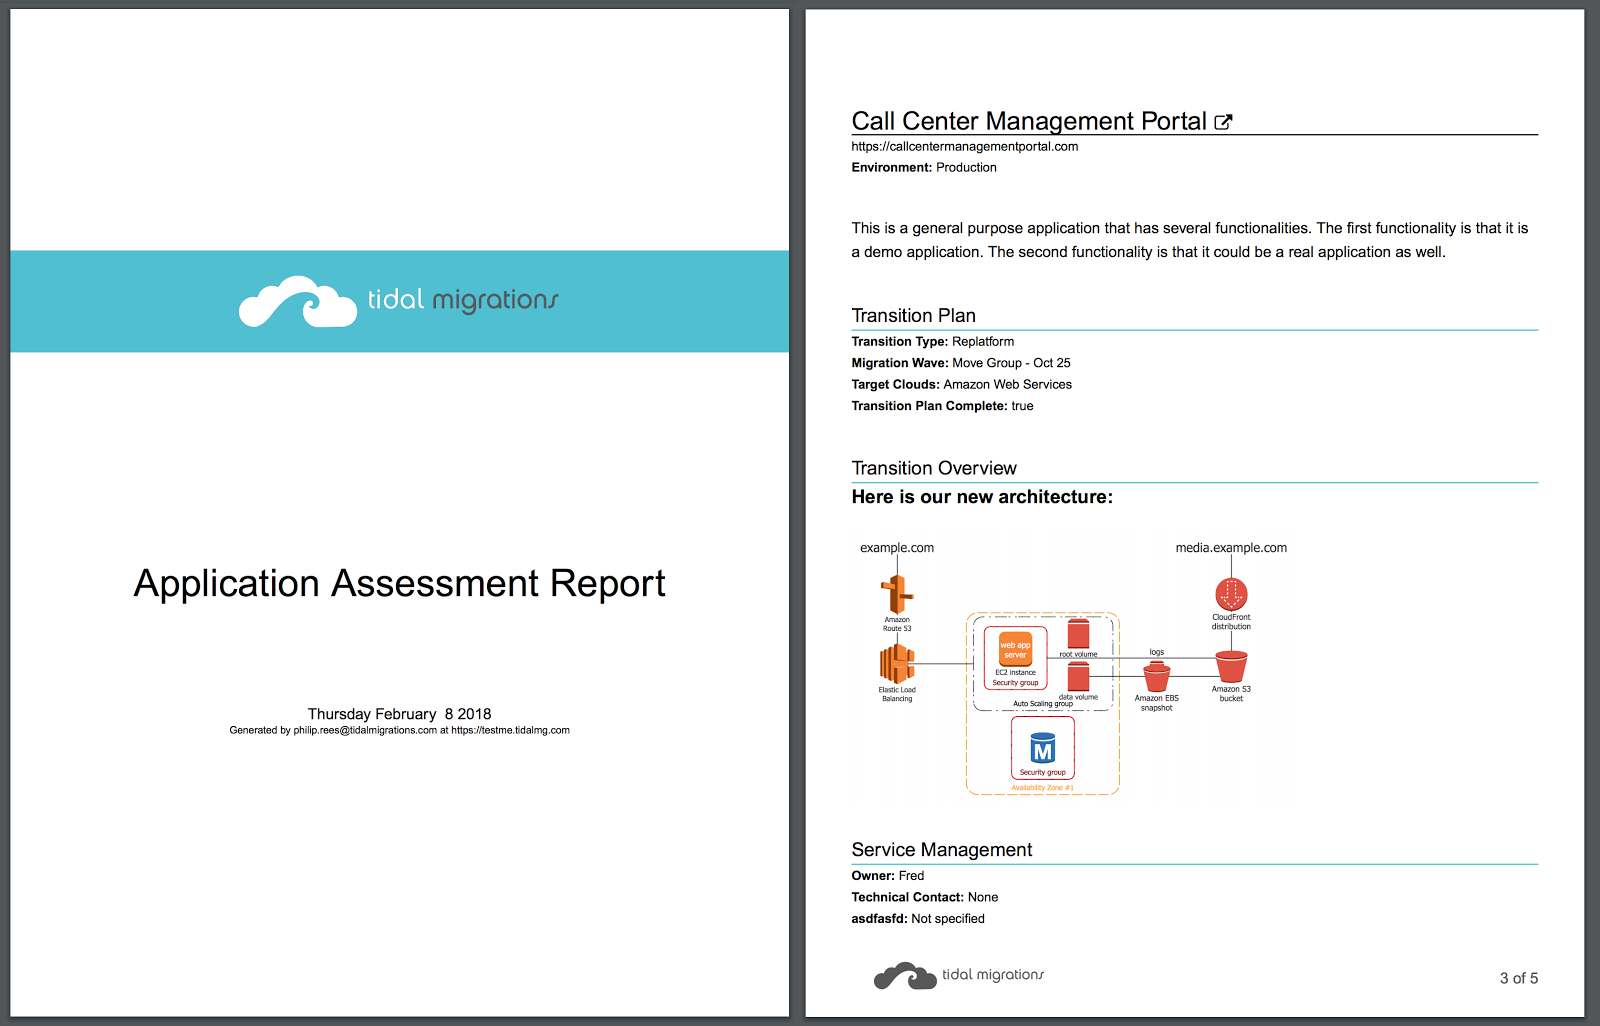Image resolution: width=1600 pixels, height=1026 pixels.
Task: Select Target Clouds: Amazon Web Services line
Action: tap(961, 384)
